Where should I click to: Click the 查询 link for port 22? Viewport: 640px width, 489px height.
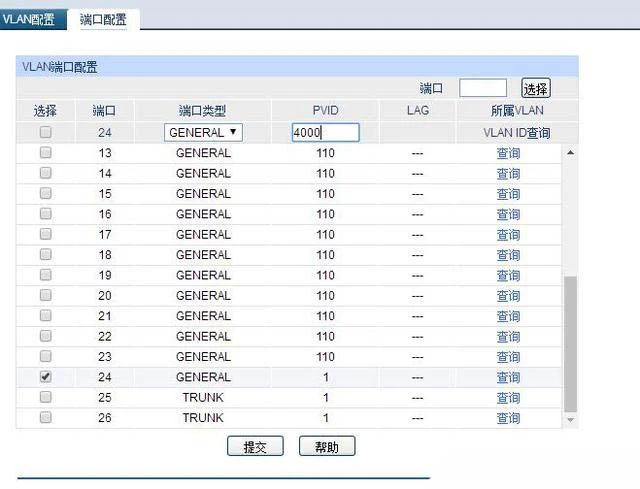(x=508, y=337)
